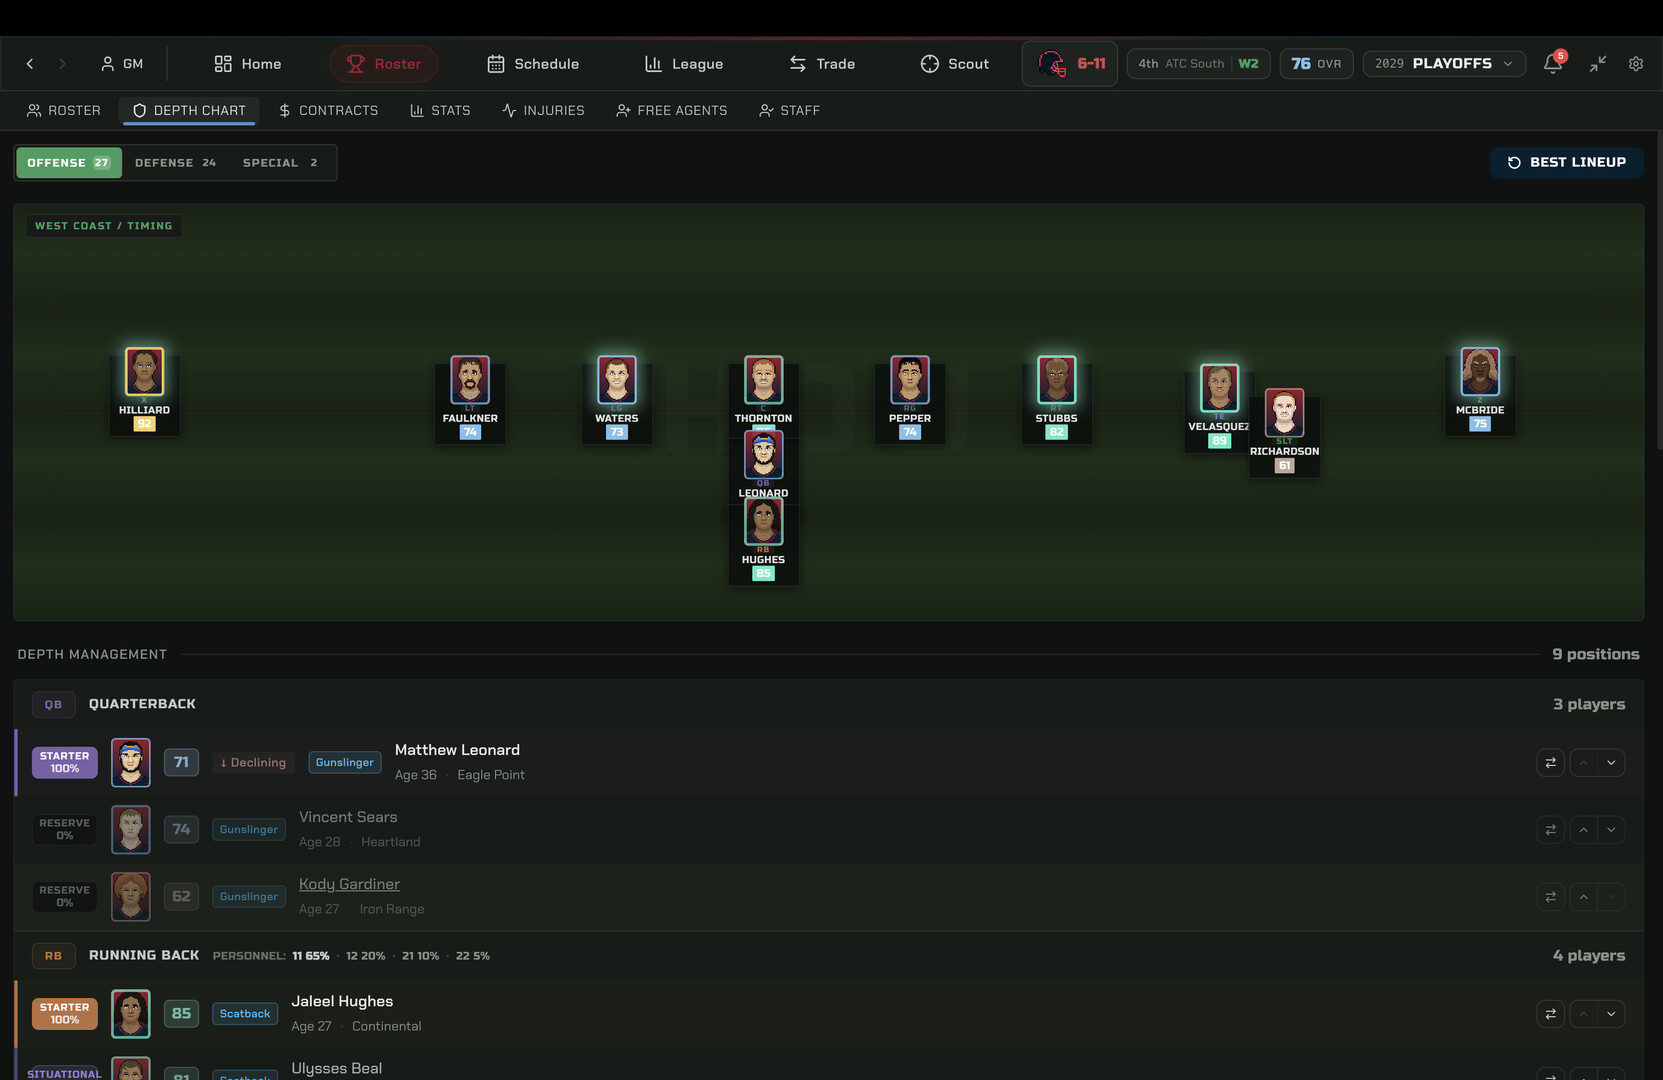Image resolution: width=1663 pixels, height=1080 pixels.
Task: Click the swap icon for Jaleel Hughes
Action: click(x=1550, y=1014)
